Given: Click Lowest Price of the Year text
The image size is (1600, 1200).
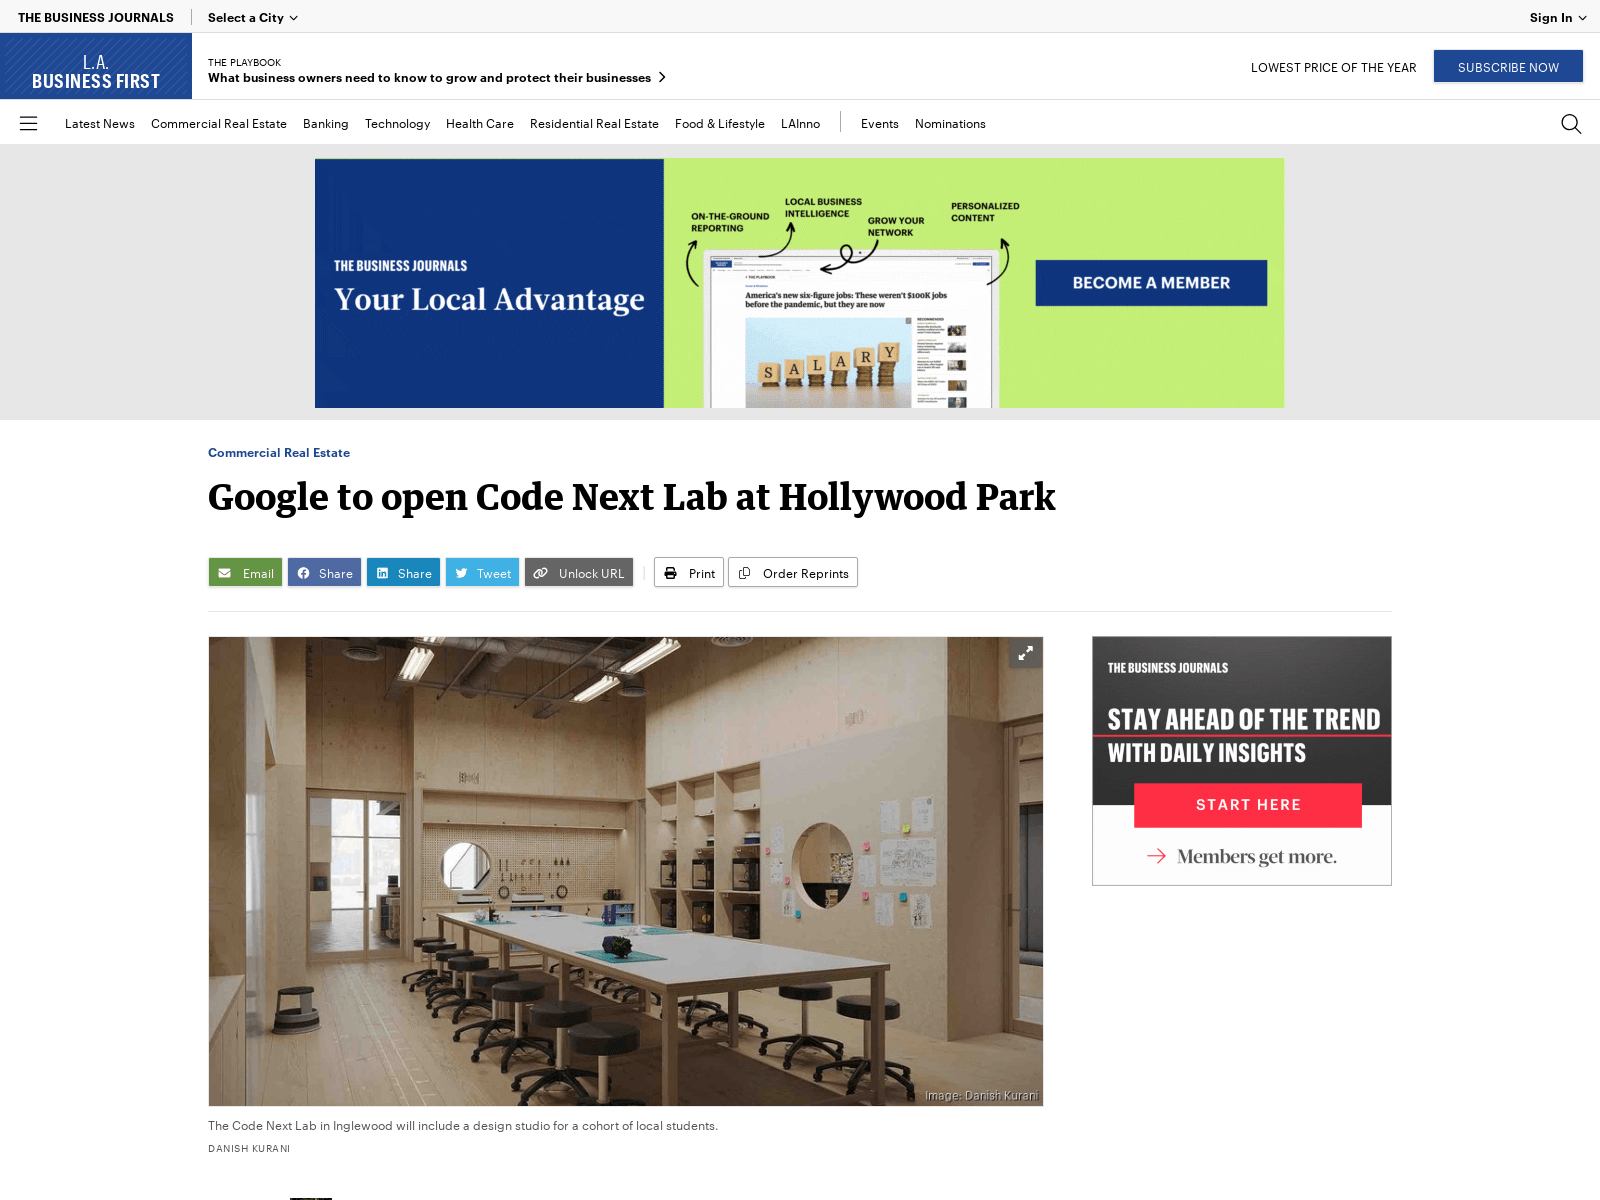Looking at the screenshot, I should point(1333,67).
